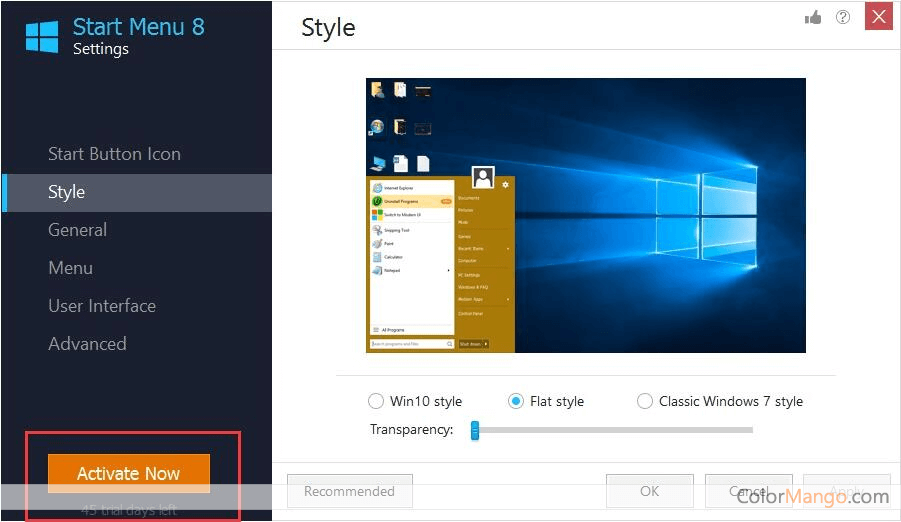Close the settings window with the red X
This screenshot has height=522, width=901.
coord(878,17)
